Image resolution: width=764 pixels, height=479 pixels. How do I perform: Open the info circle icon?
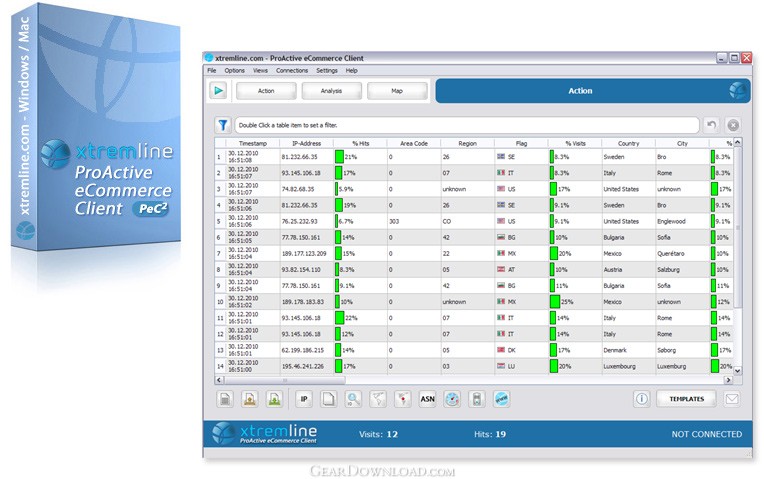click(x=642, y=399)
